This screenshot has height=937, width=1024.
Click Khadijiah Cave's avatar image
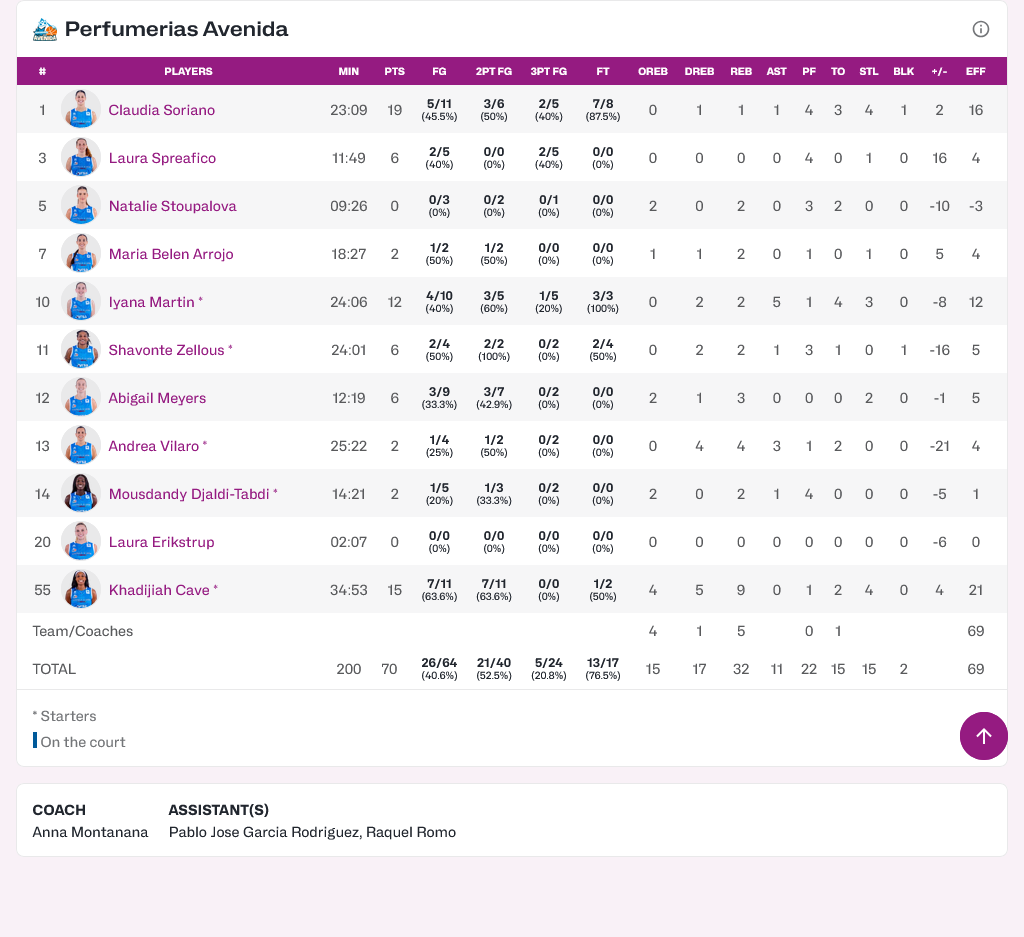(x=81, y=590)
